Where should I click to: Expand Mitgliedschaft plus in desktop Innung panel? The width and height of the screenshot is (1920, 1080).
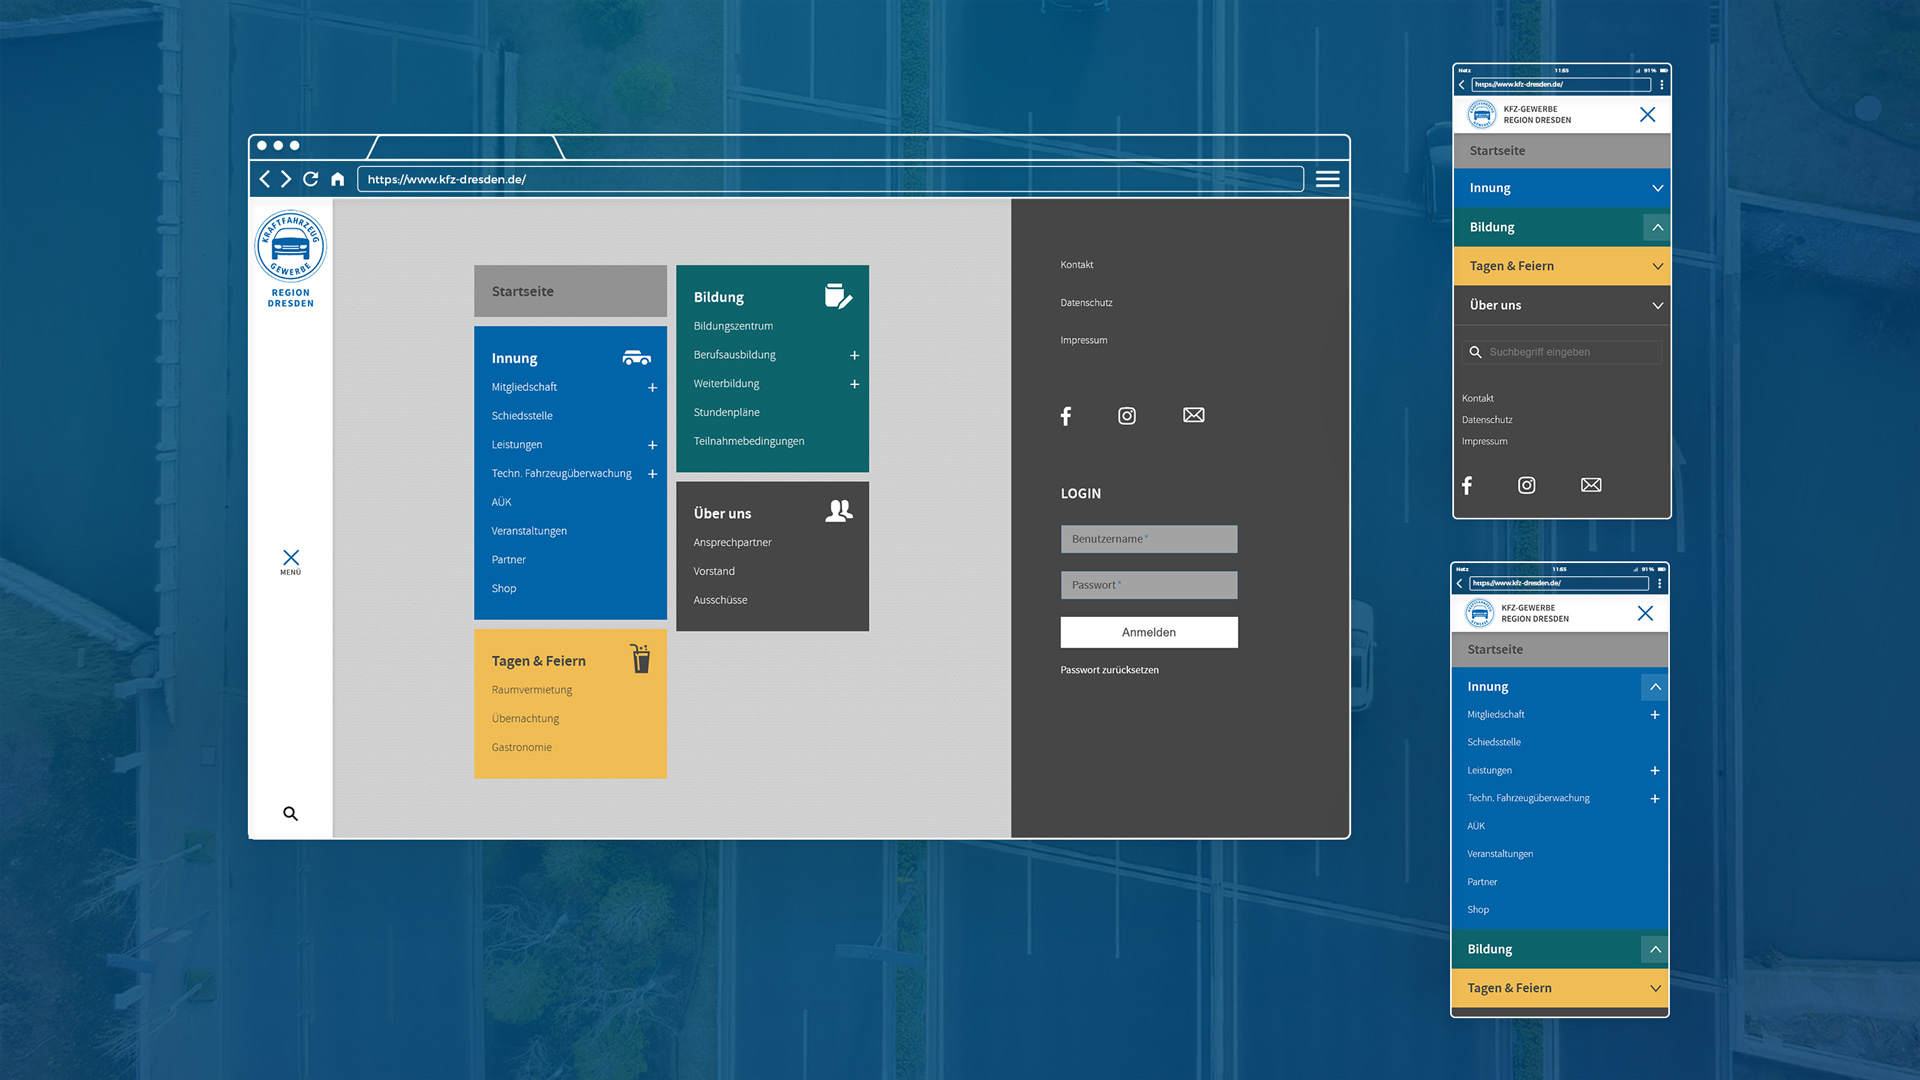(652, 388)
